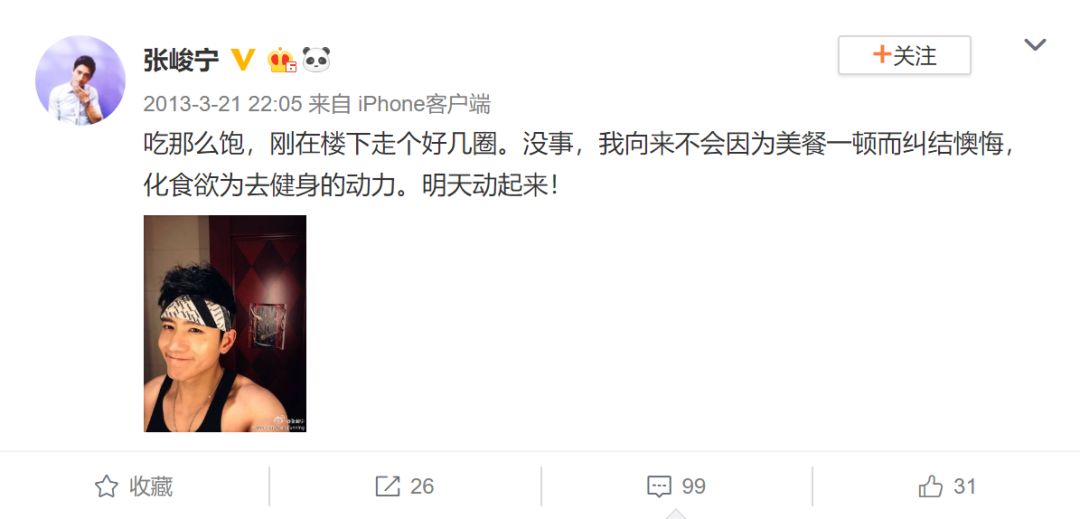Click the comment speech bubble icon
The image size is (1080, 519).
click(x=659, y=487)
